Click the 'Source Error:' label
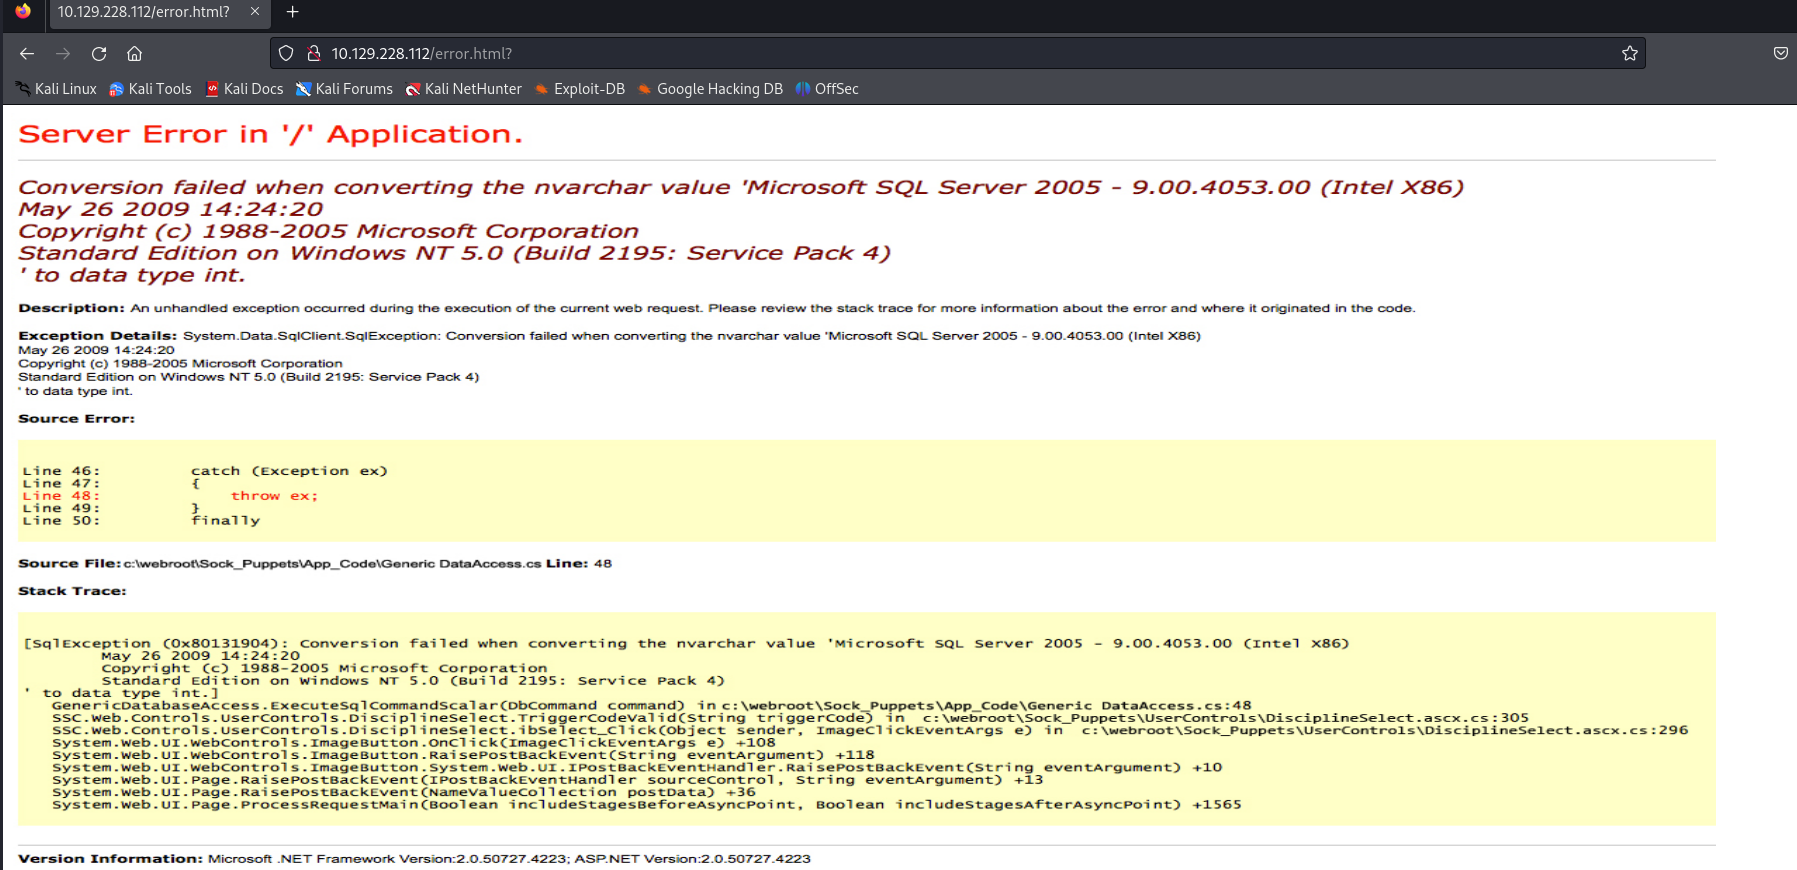This screenshot has height=870, width=1797. point(76,419)
